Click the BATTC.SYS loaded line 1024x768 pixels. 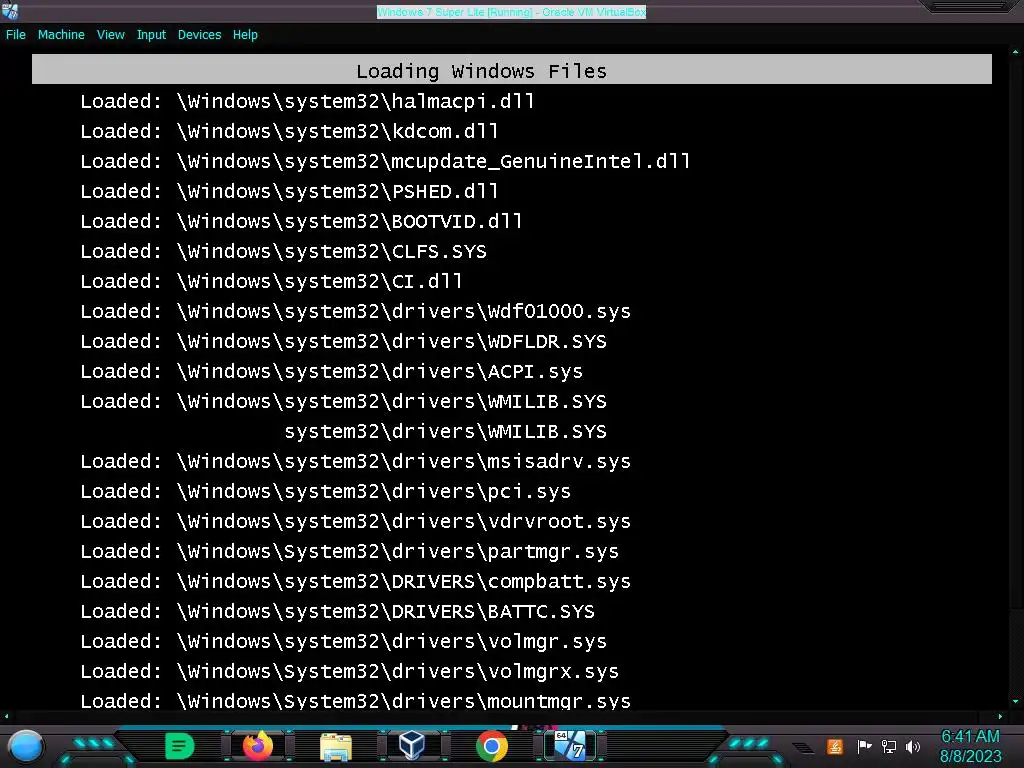click(338, 613)
